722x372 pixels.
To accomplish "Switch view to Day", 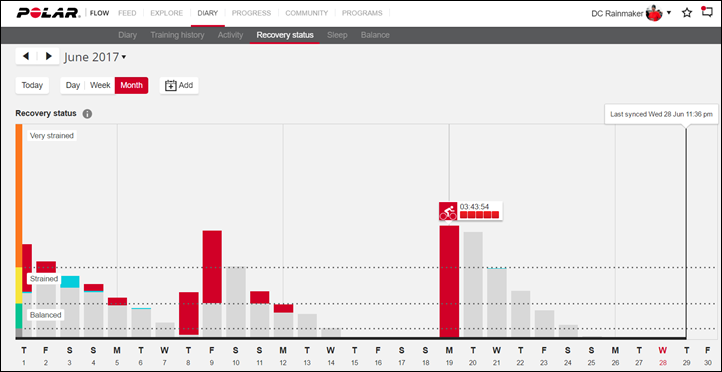I will coord(73,85).
